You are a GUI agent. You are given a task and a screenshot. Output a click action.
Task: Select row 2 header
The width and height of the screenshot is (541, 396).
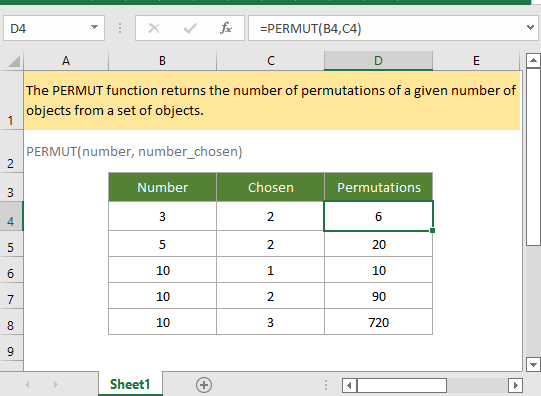[x=11, y=151]
